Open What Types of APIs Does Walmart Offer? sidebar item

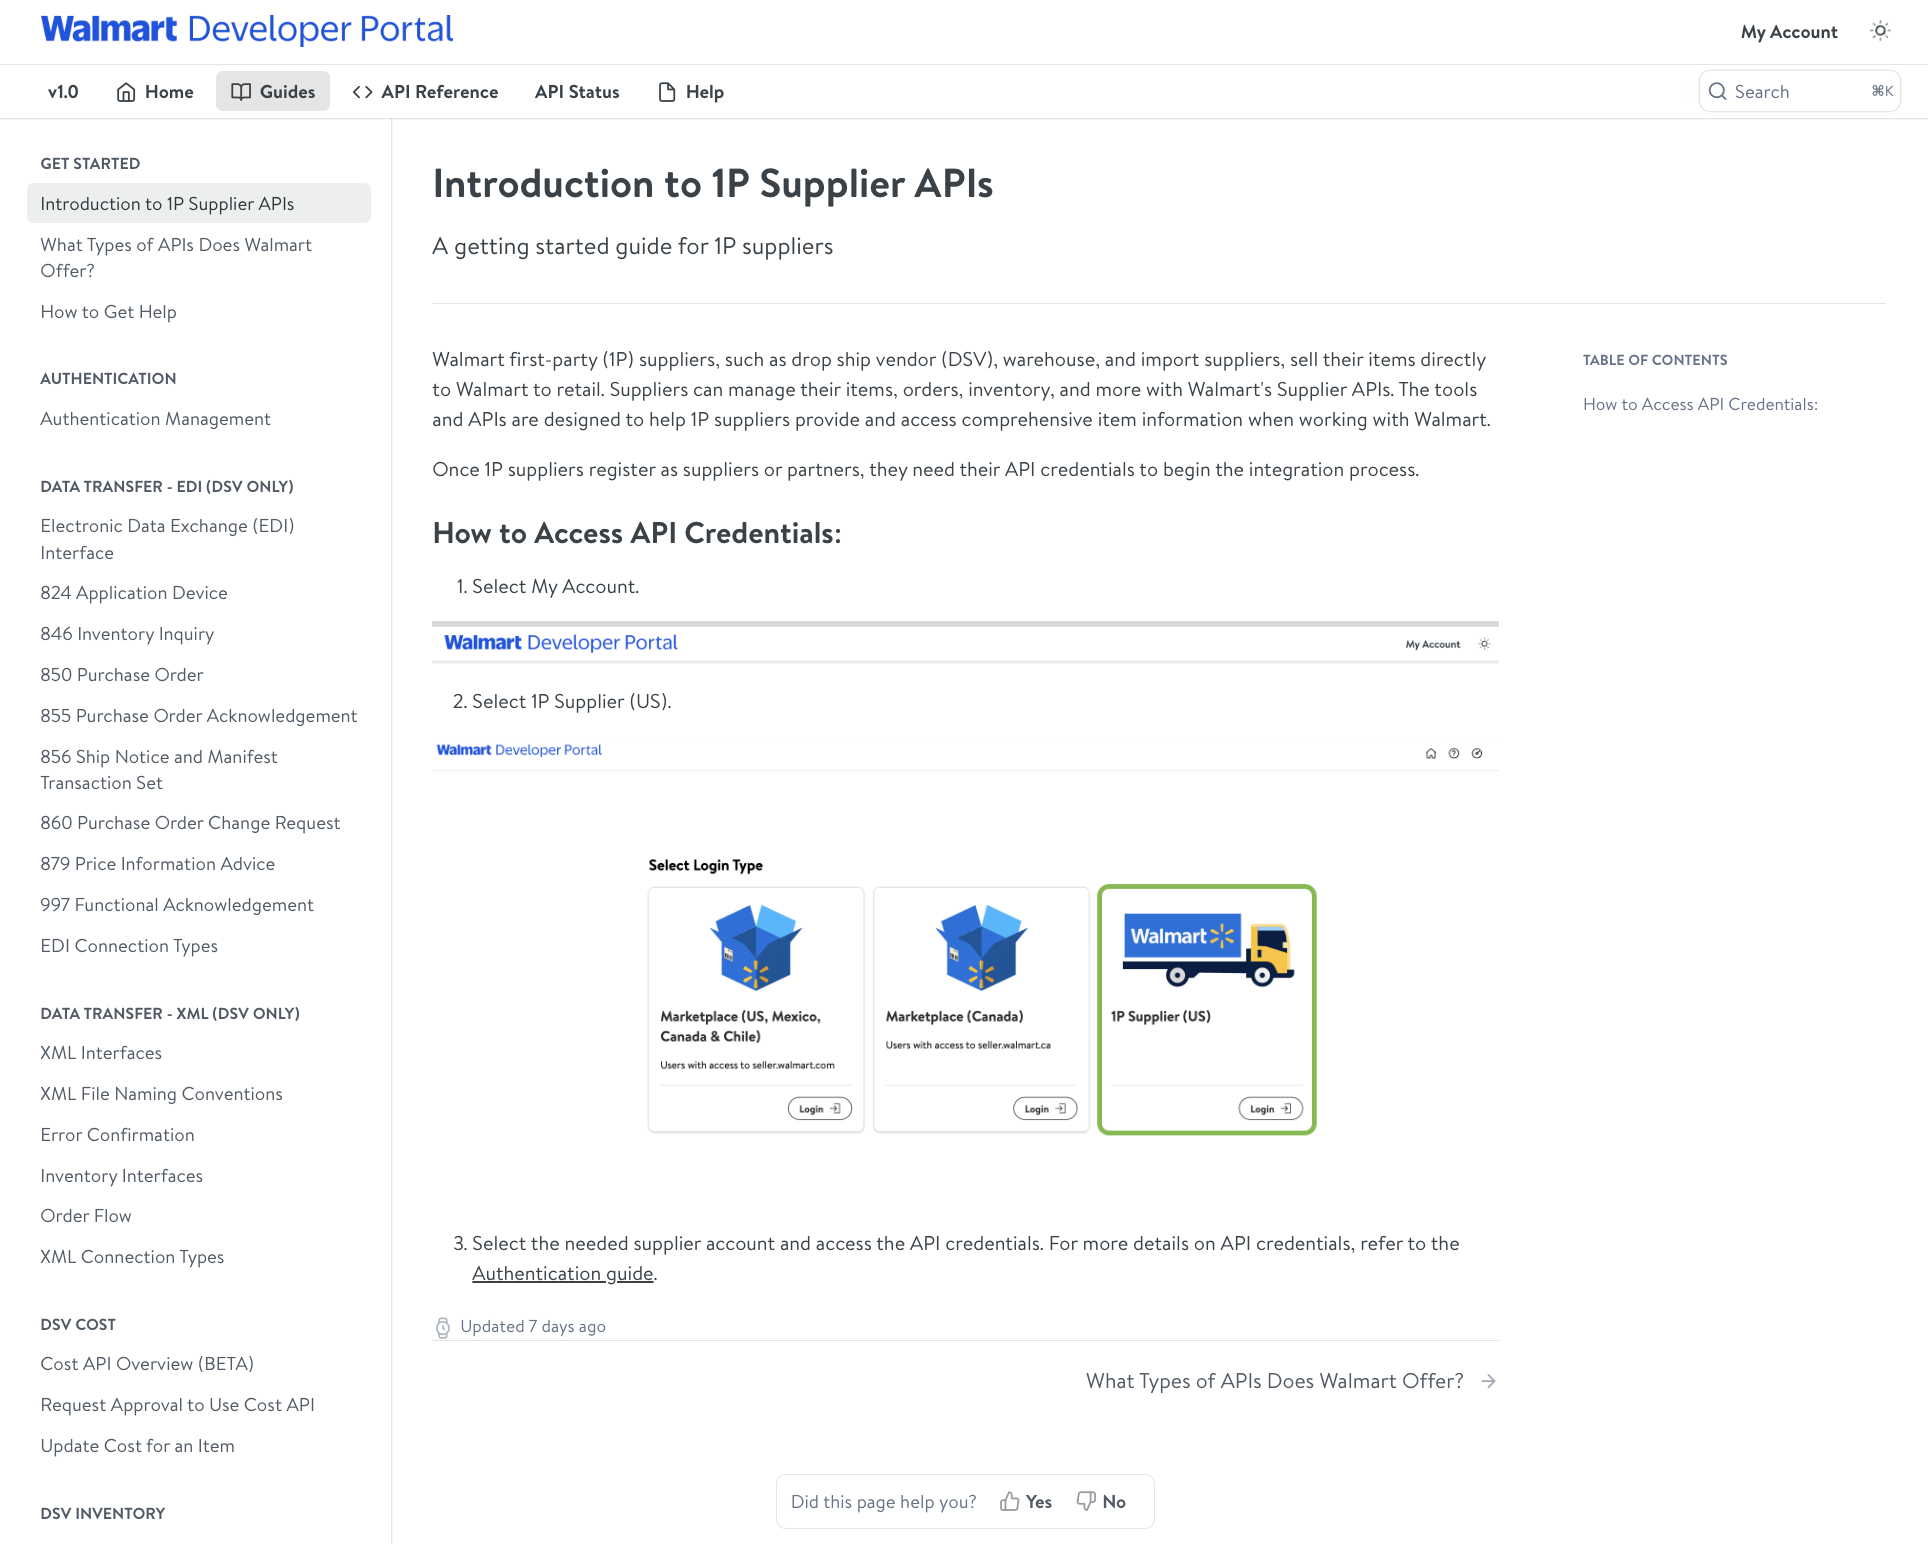click(x=199, y=257)
